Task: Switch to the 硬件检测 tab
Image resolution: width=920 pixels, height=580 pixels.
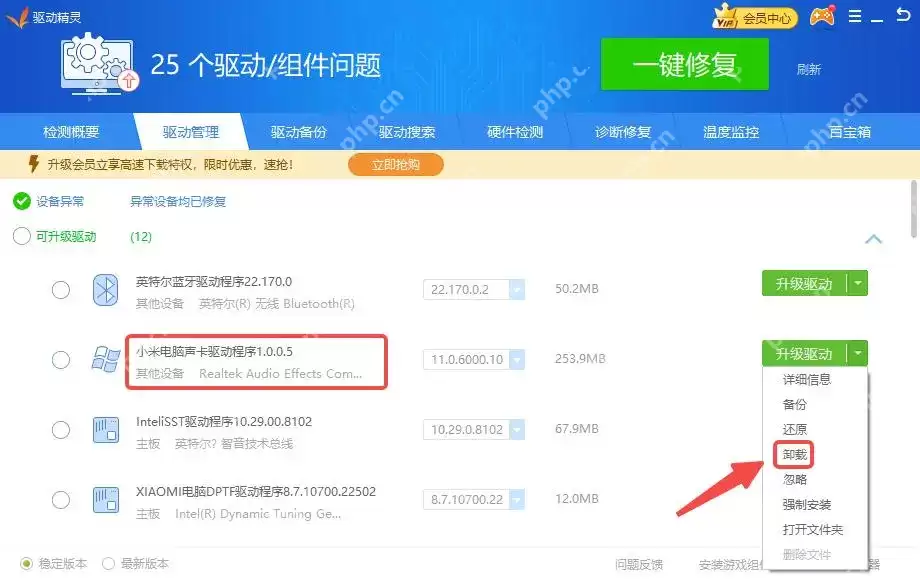Action: coord(515,132)
